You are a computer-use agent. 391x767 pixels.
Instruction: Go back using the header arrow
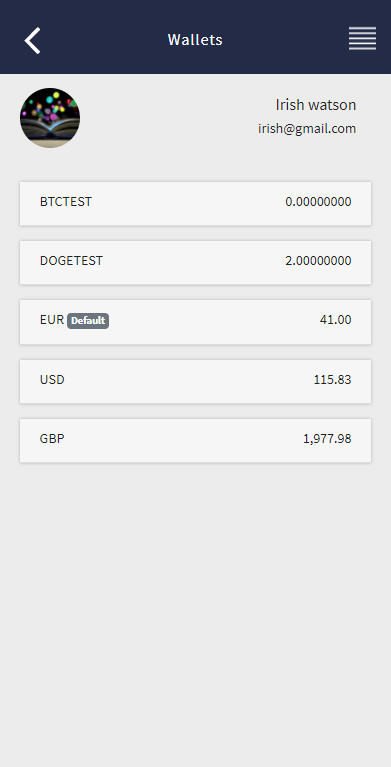coord(32,40)
